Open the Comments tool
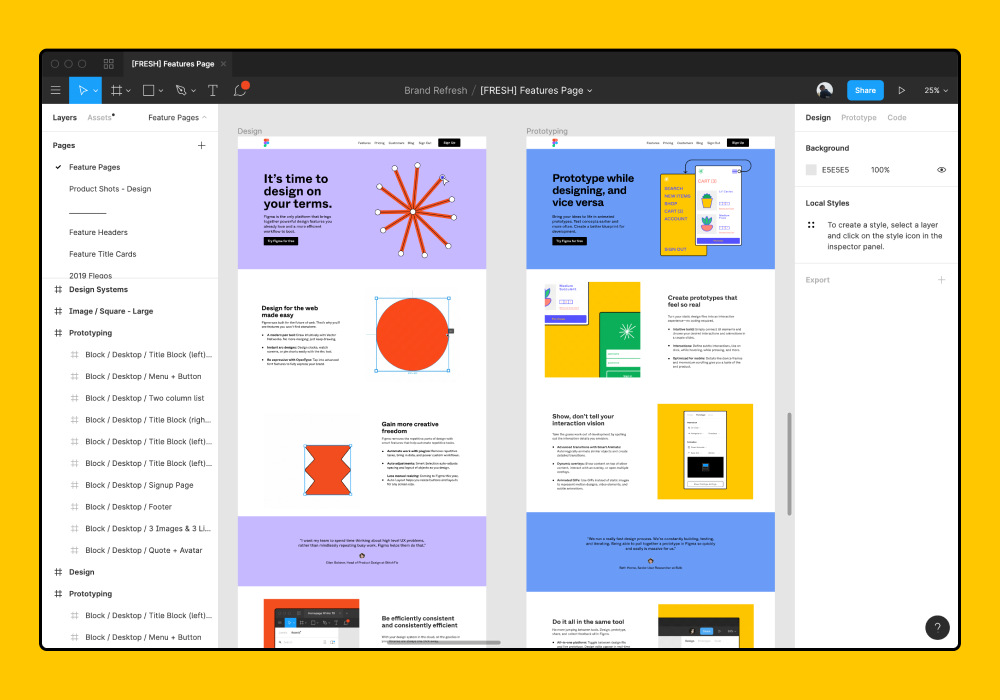The height and width of the screenshot is (700, 1000). pos(240,90)
